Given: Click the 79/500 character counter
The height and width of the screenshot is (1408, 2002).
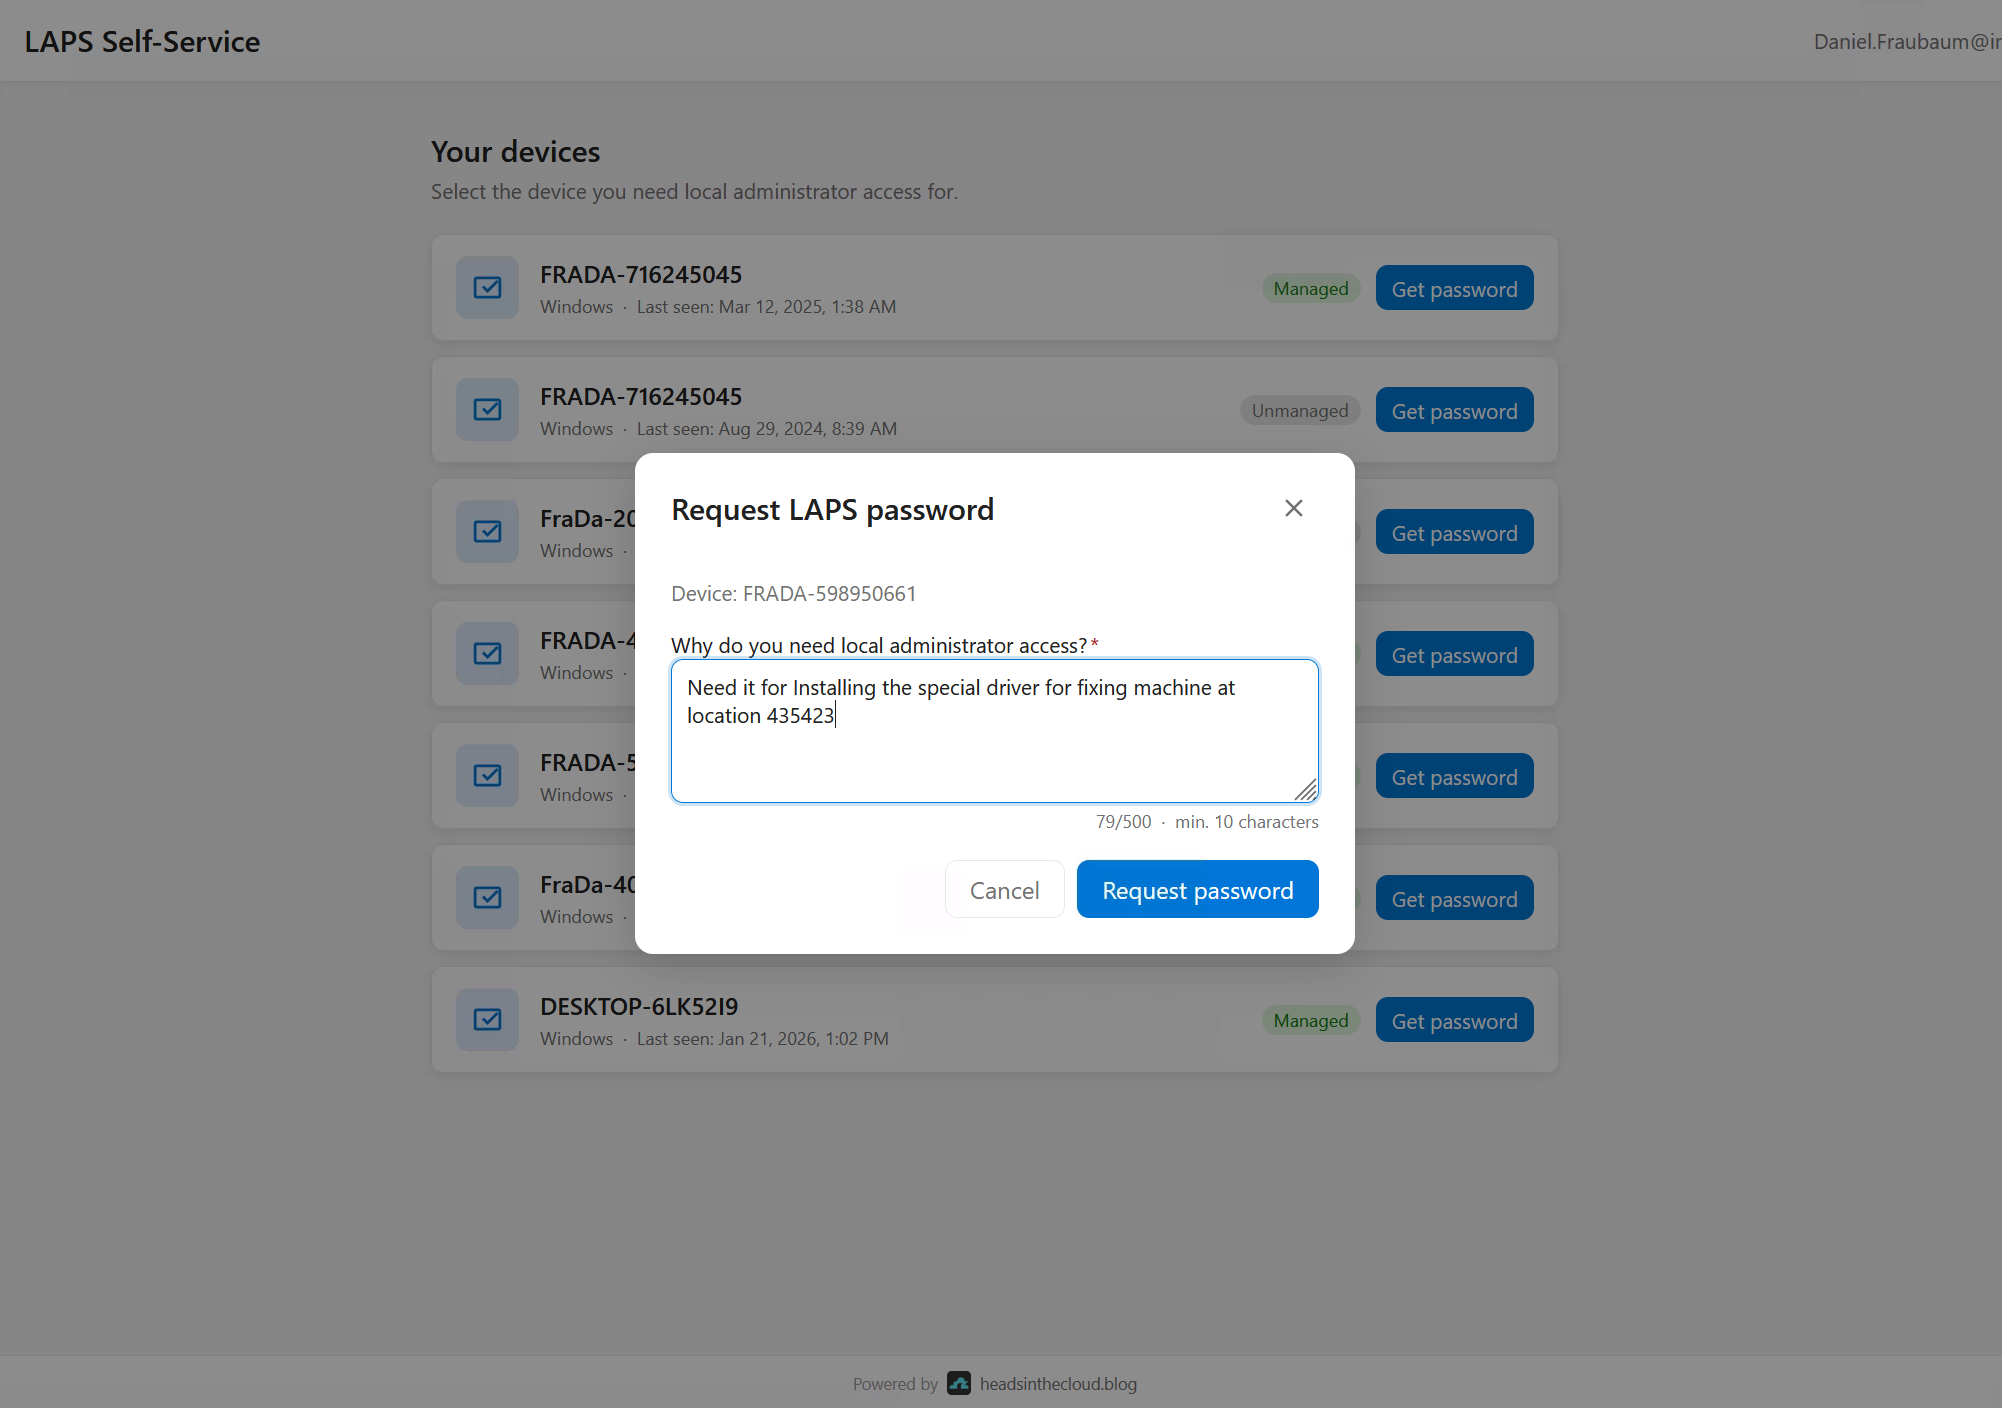Looking at the screenshot, I should tap(1123, 821).
